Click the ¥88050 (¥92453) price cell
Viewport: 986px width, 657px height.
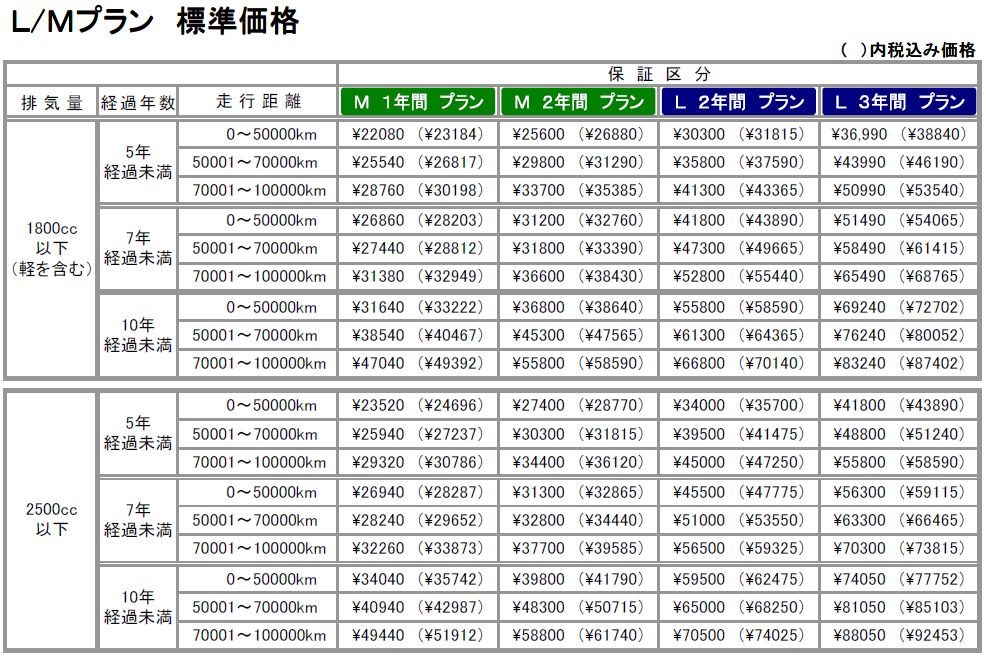coord(899,635)
